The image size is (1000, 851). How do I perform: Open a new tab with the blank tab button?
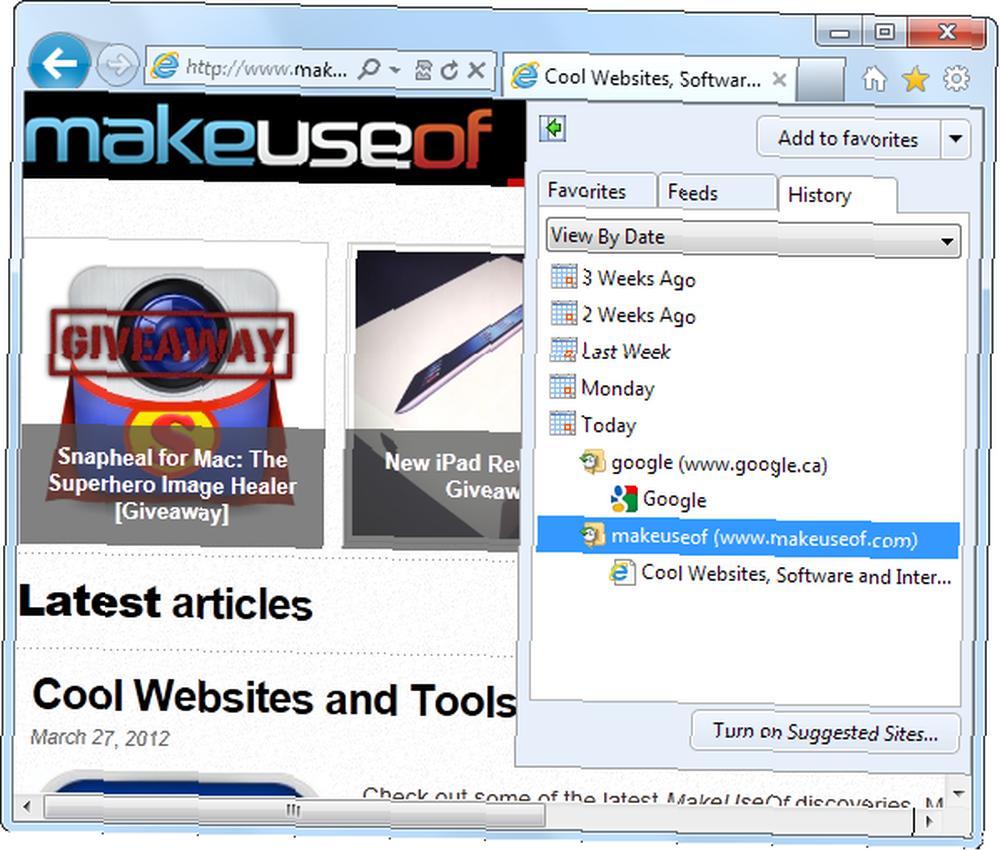[x=821, y=78]
